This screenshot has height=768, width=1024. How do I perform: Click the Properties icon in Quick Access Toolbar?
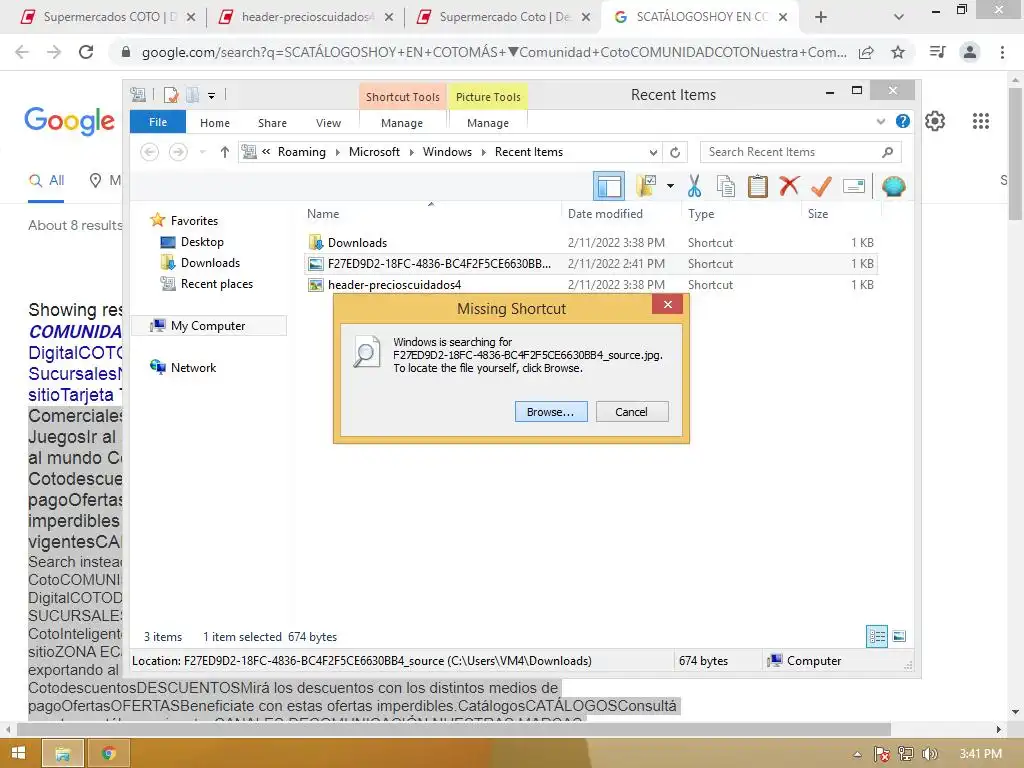tap(171, 95)
